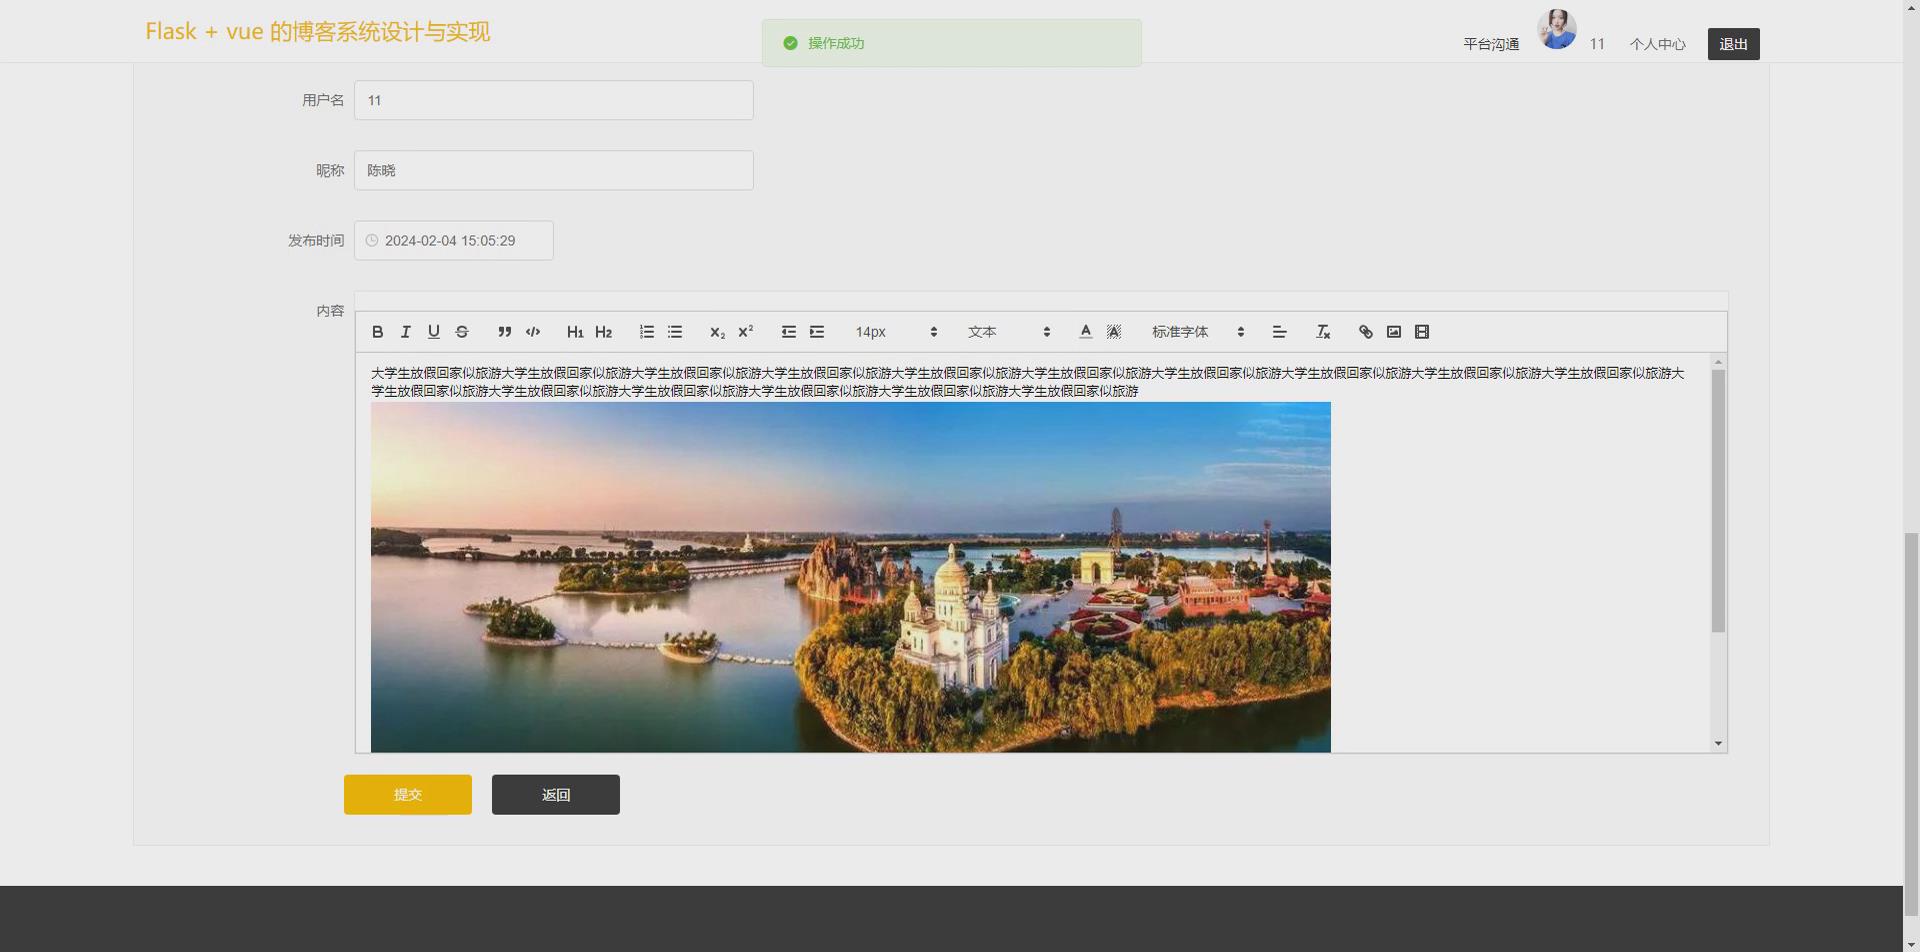Apply strikethrough formatting

pos(462,332)
